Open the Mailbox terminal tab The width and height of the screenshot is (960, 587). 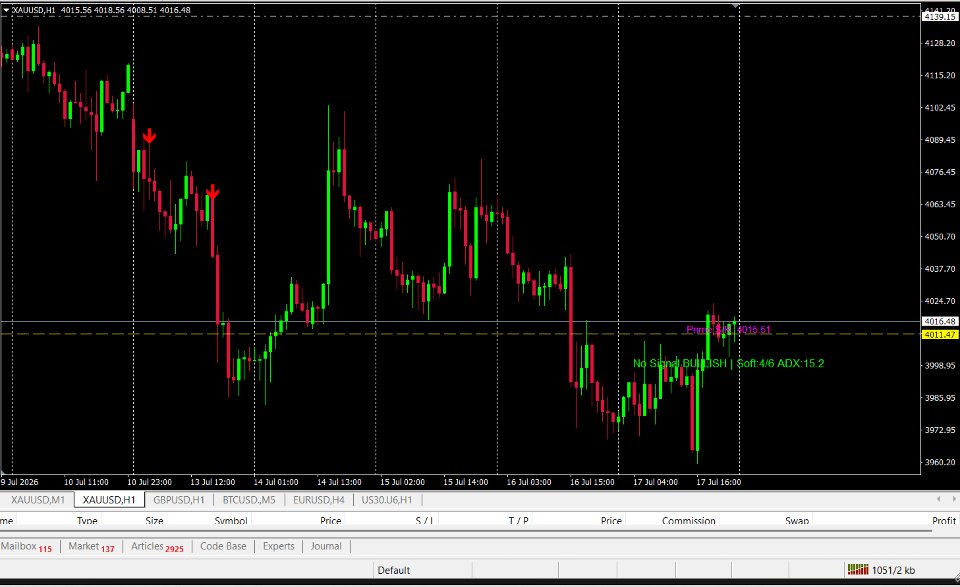26,547
